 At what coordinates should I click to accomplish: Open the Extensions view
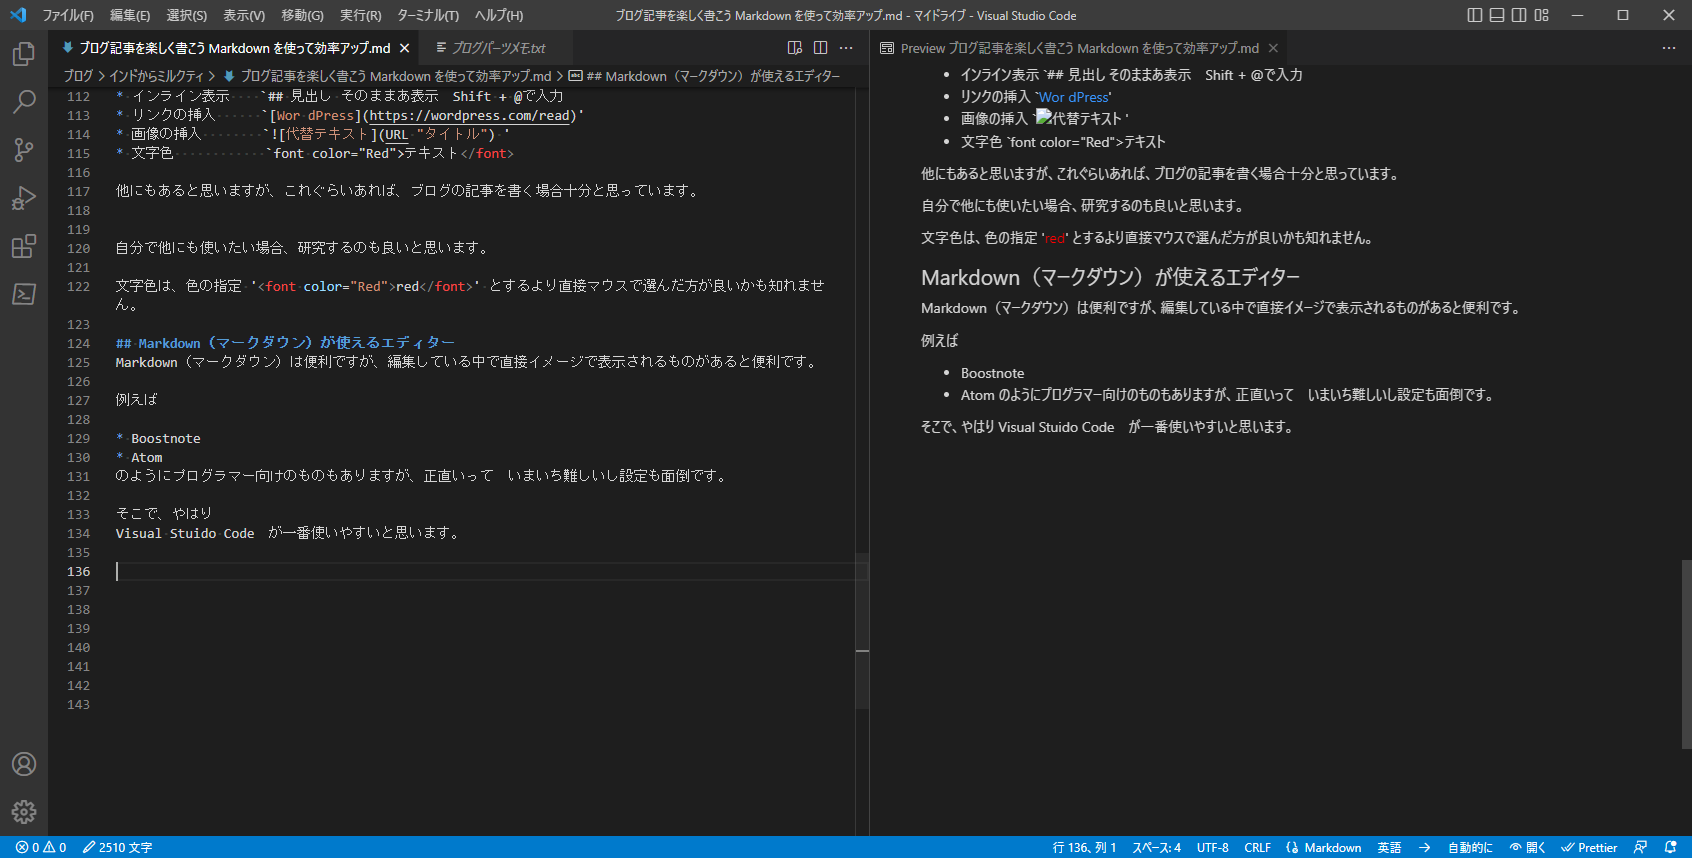tap(24, 246)
